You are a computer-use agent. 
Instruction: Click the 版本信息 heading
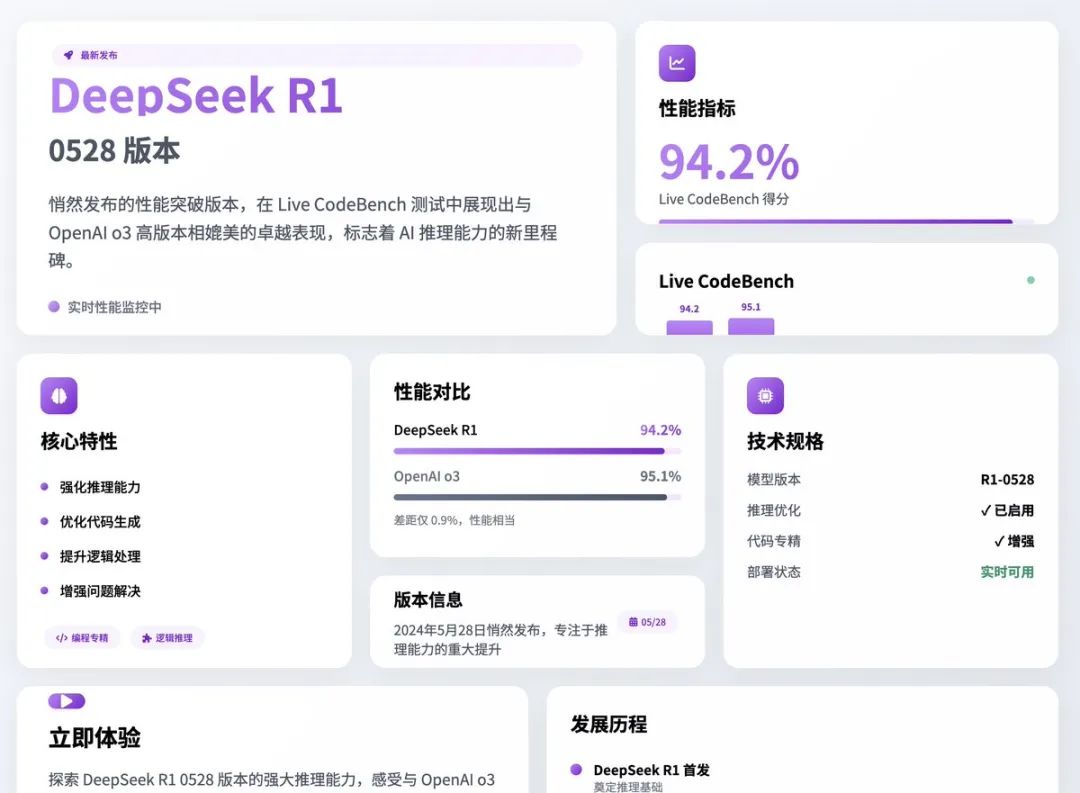tap(428, 599)
